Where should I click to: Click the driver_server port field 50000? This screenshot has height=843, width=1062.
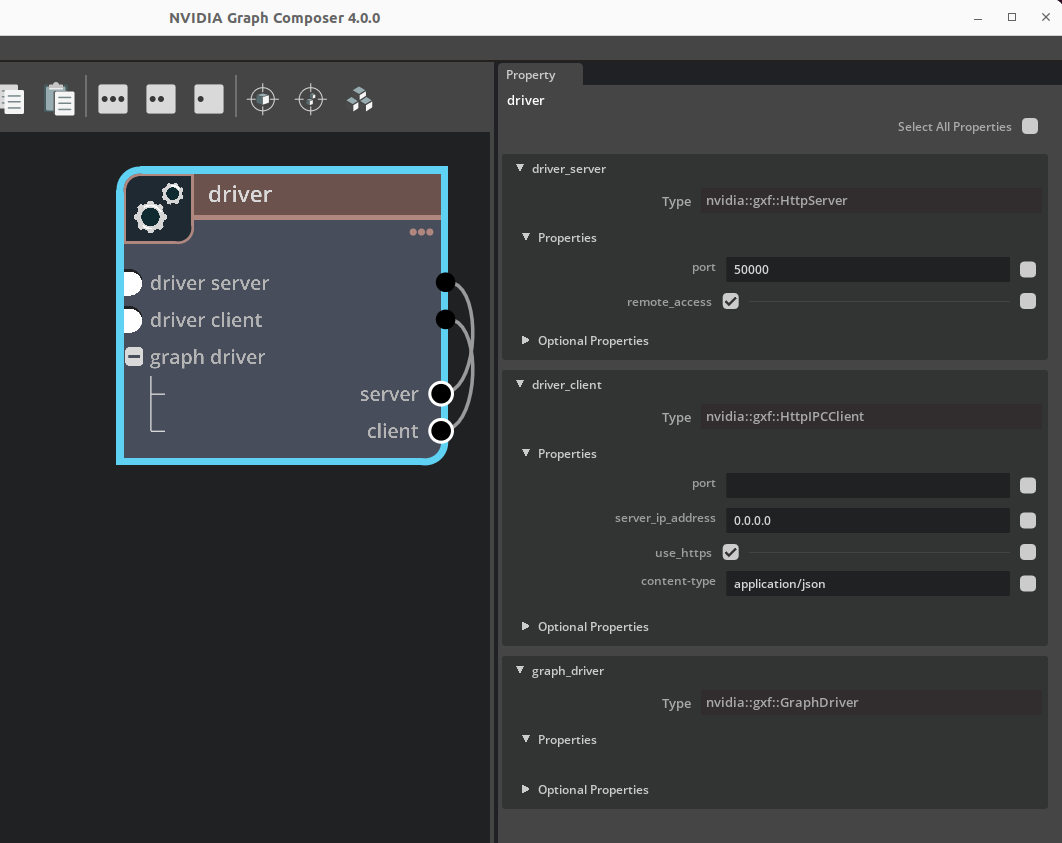tap(868, 269)
